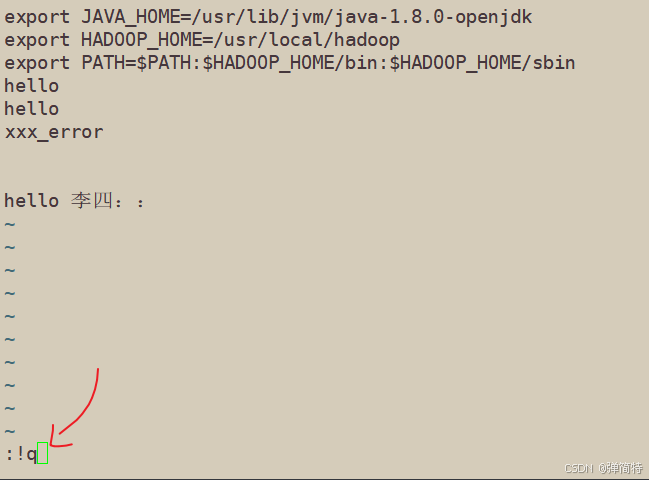Click the JAVA_HOME export line
This screenshot has height=480, width=649.
[x=268, y=17]
